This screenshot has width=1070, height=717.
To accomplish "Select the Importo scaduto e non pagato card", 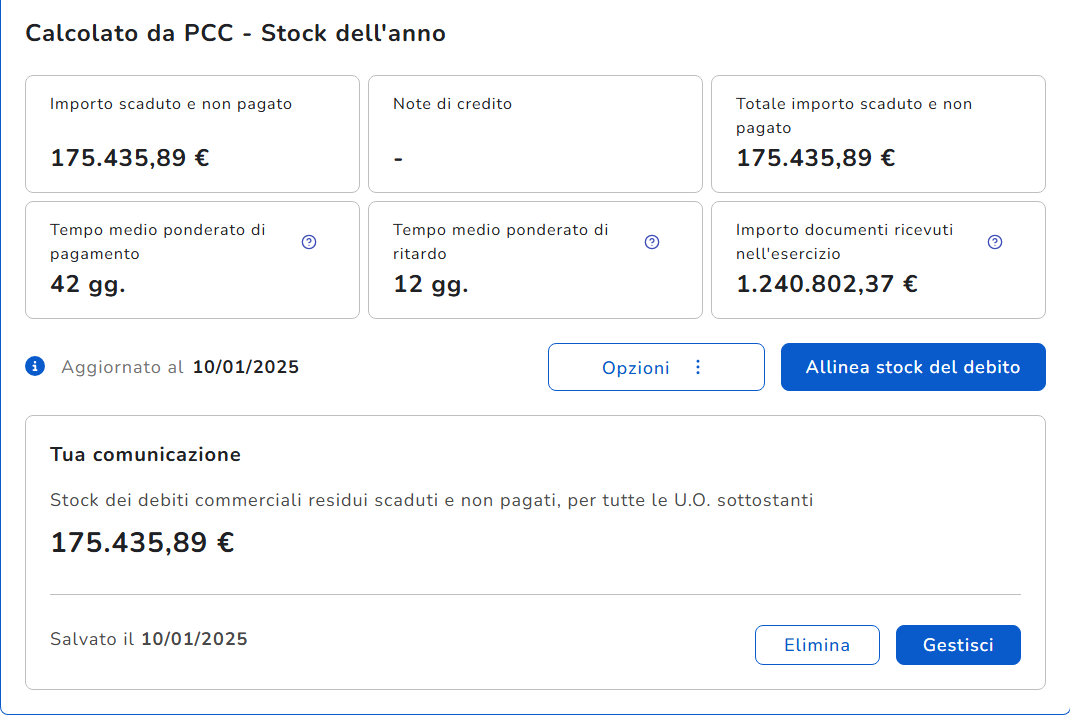I will point(192,134).
